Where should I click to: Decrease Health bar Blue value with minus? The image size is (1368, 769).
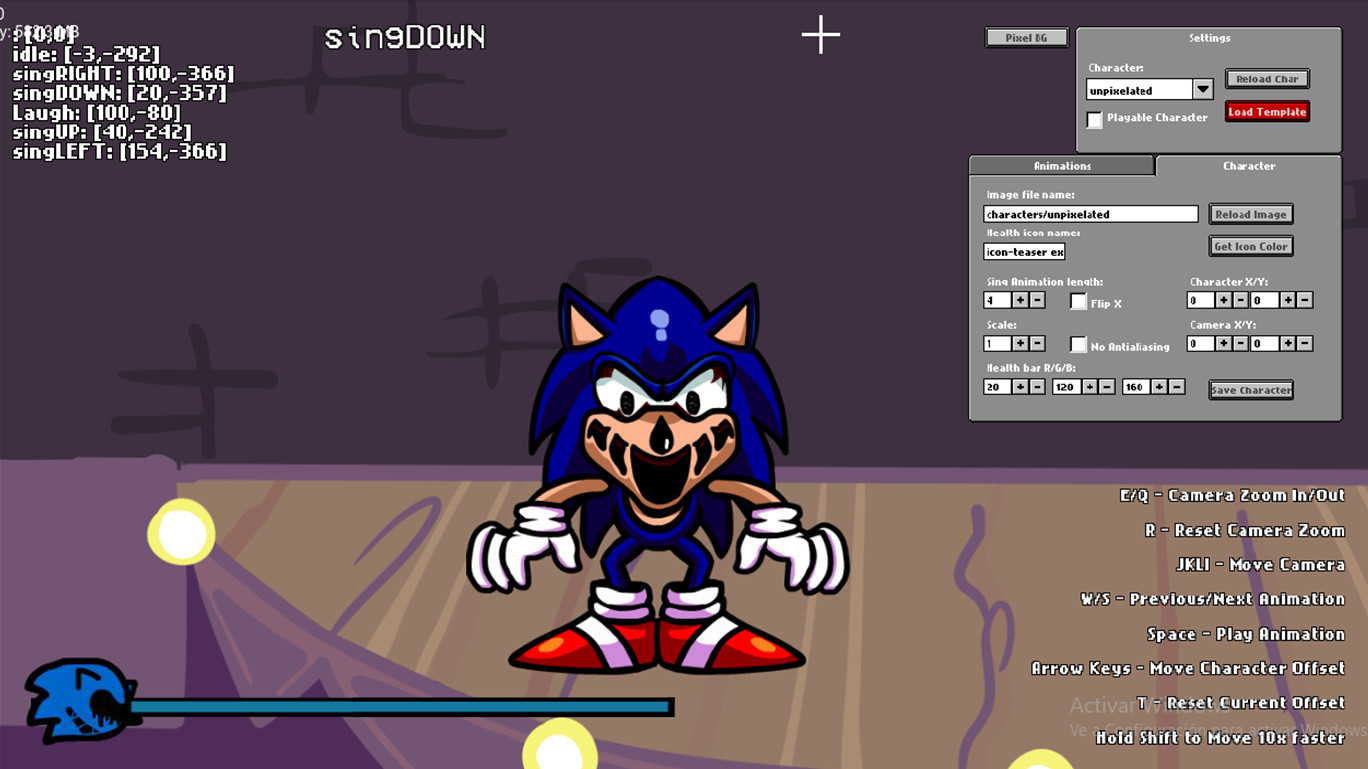(x=1177, y=387)
